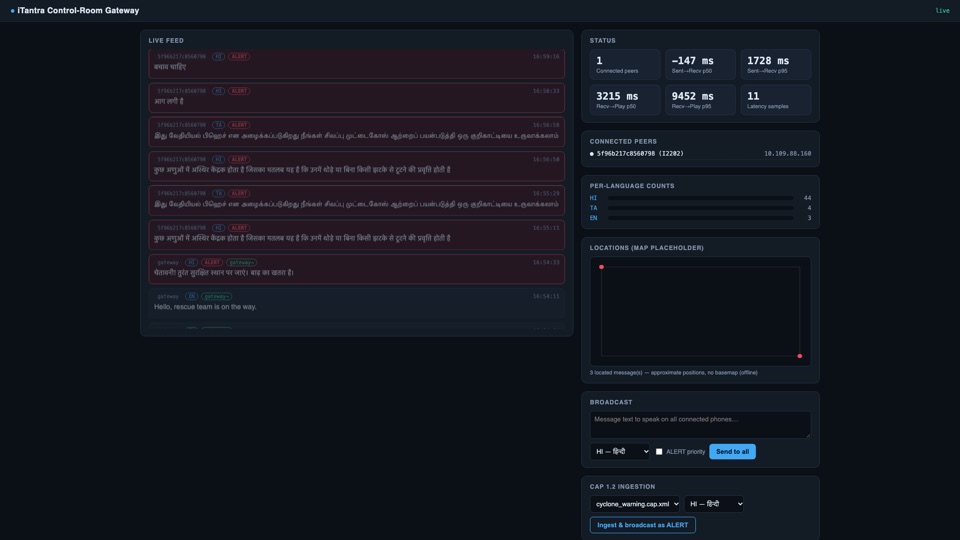The image size is (960, 540).
Task: Click the blue dot beside iTantra title
Action: [x=12, y=10]
